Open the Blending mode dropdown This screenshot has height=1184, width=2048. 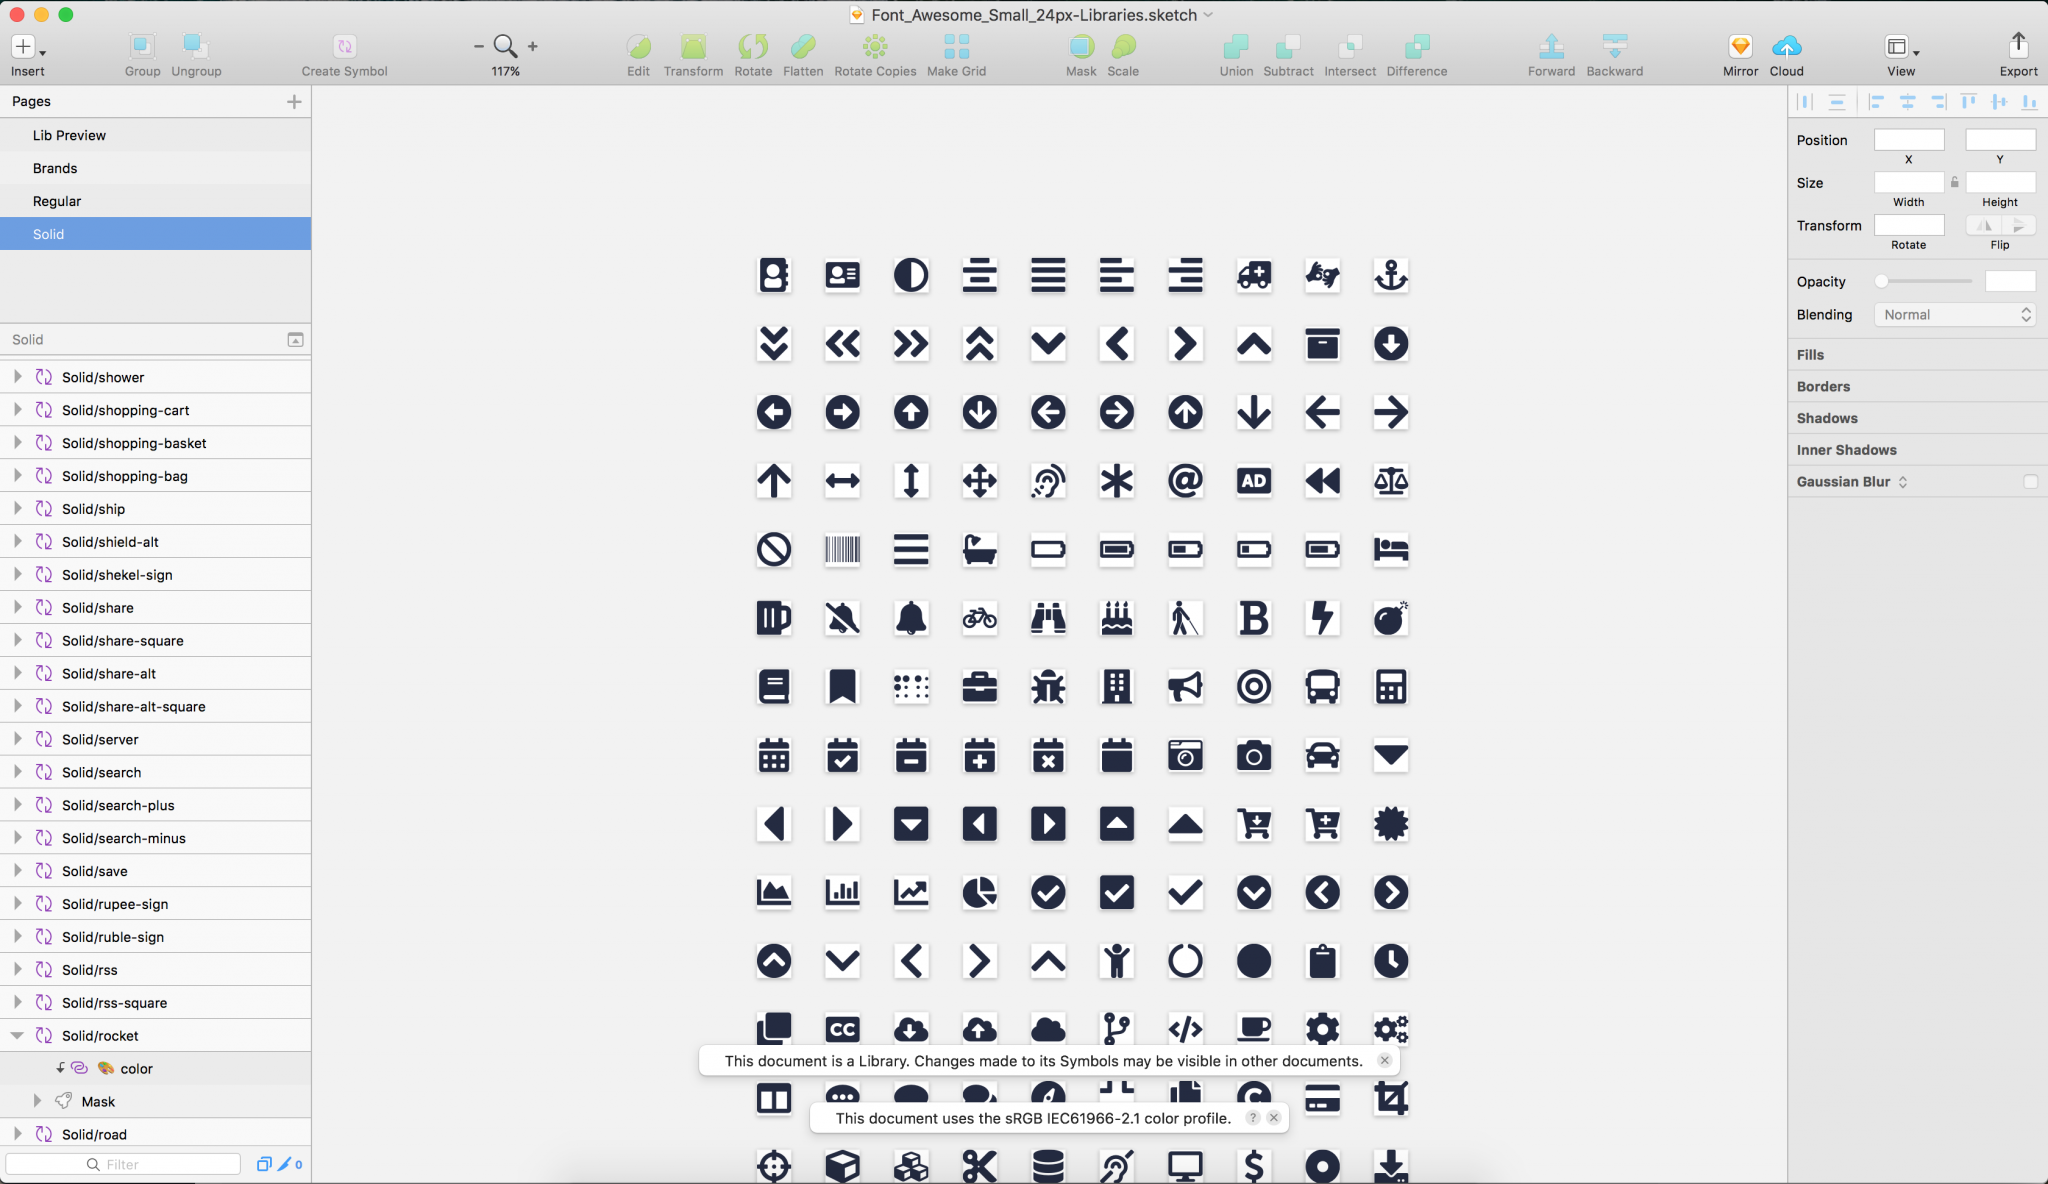coord(1954,314)
